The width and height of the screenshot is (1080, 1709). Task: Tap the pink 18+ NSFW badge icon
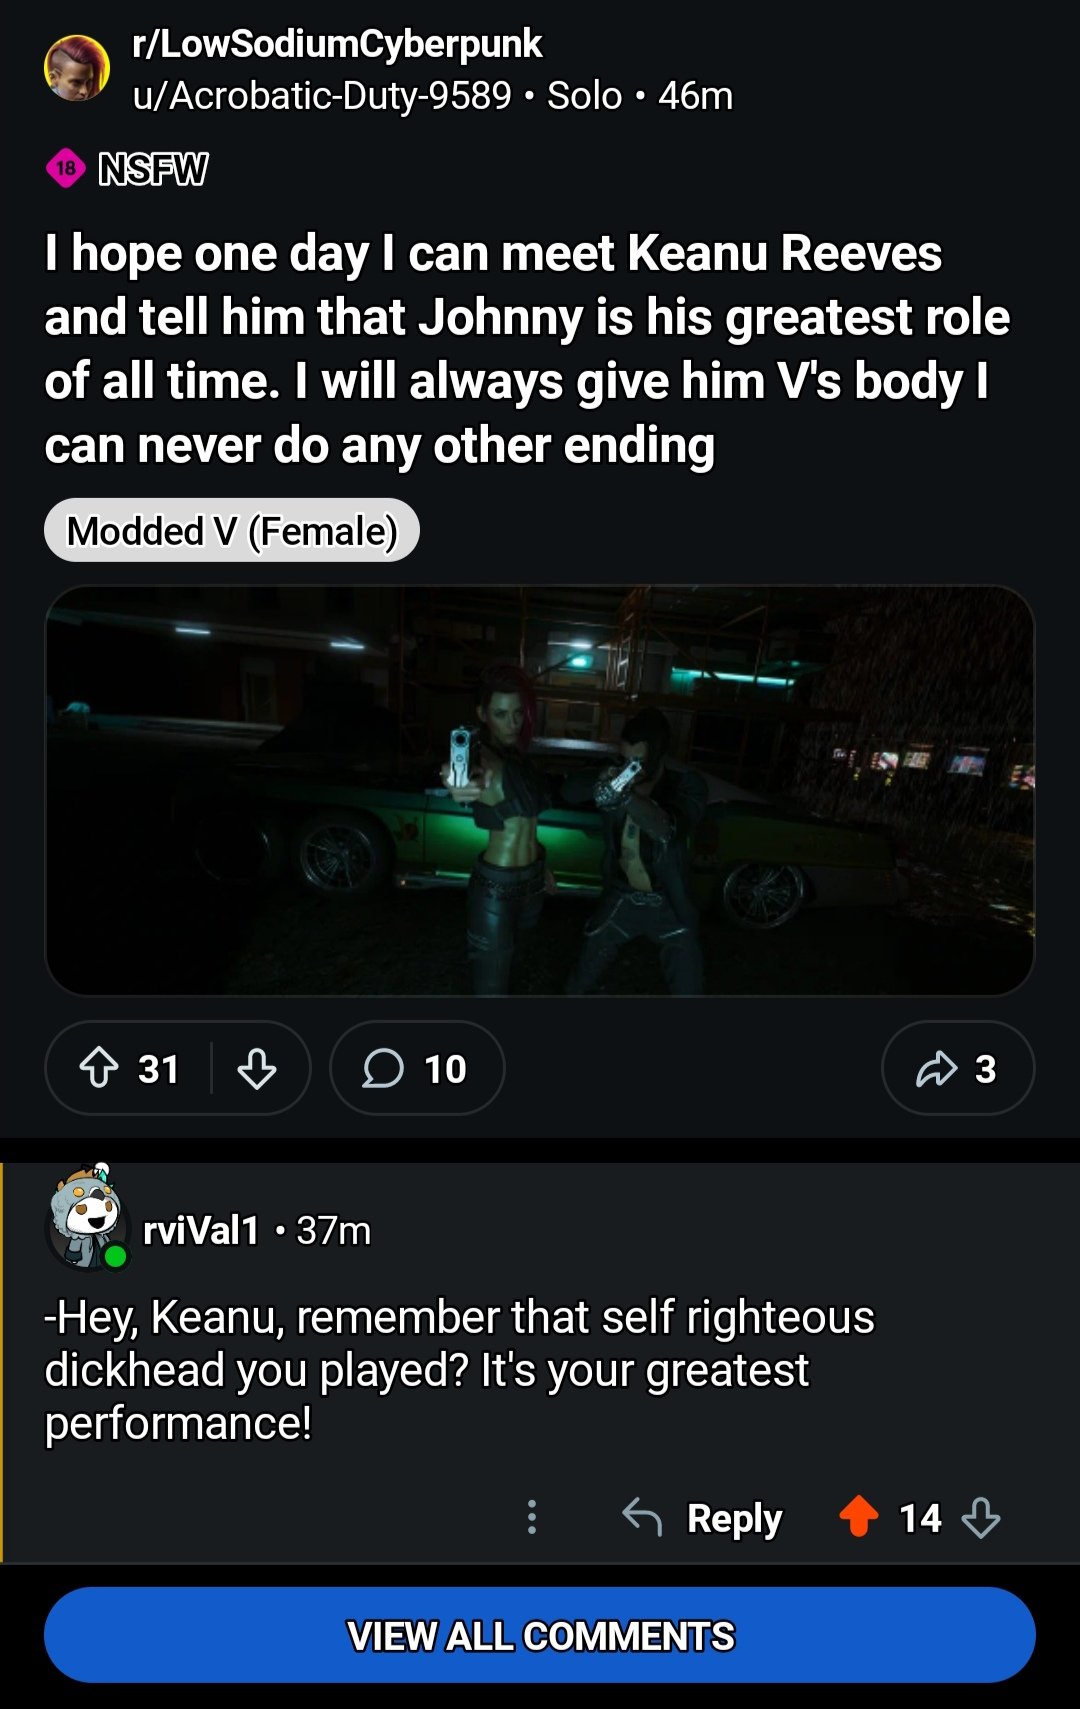coord(66,168)
